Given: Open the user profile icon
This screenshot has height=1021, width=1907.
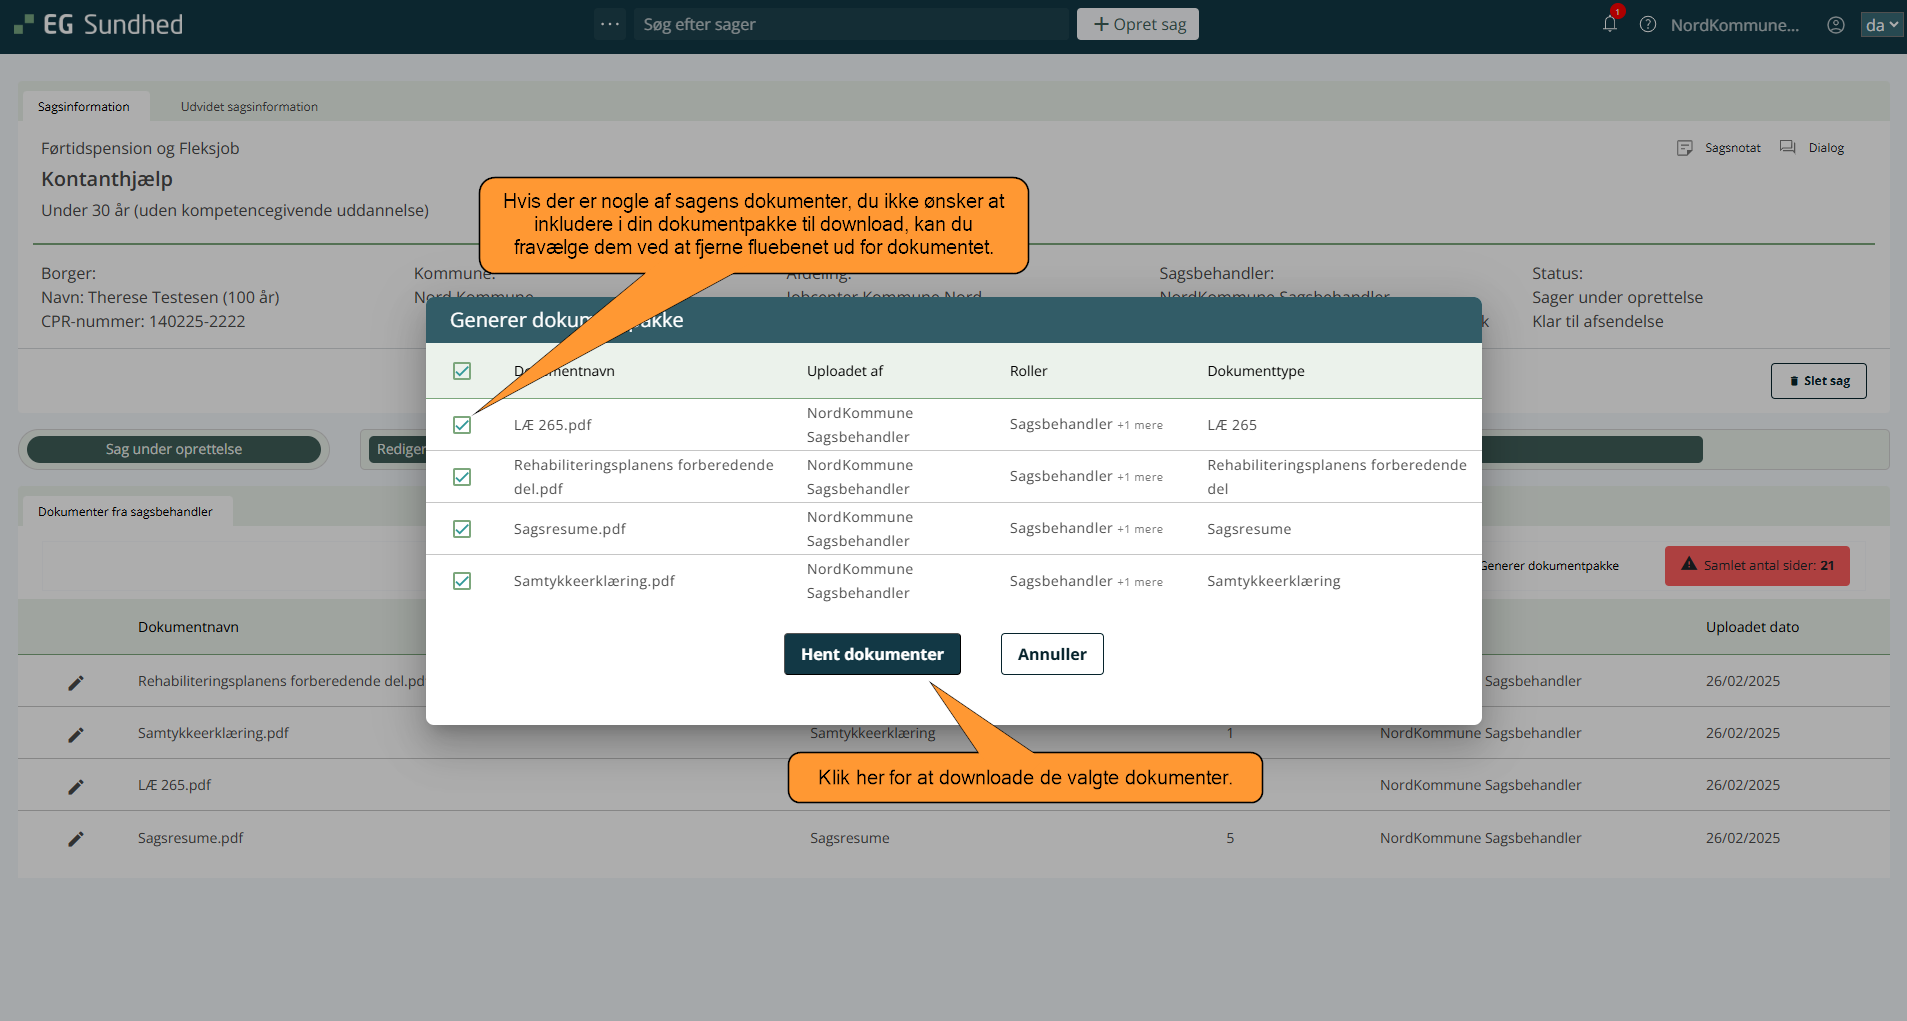Looking at the screenshot, I should click(1835, 25).
